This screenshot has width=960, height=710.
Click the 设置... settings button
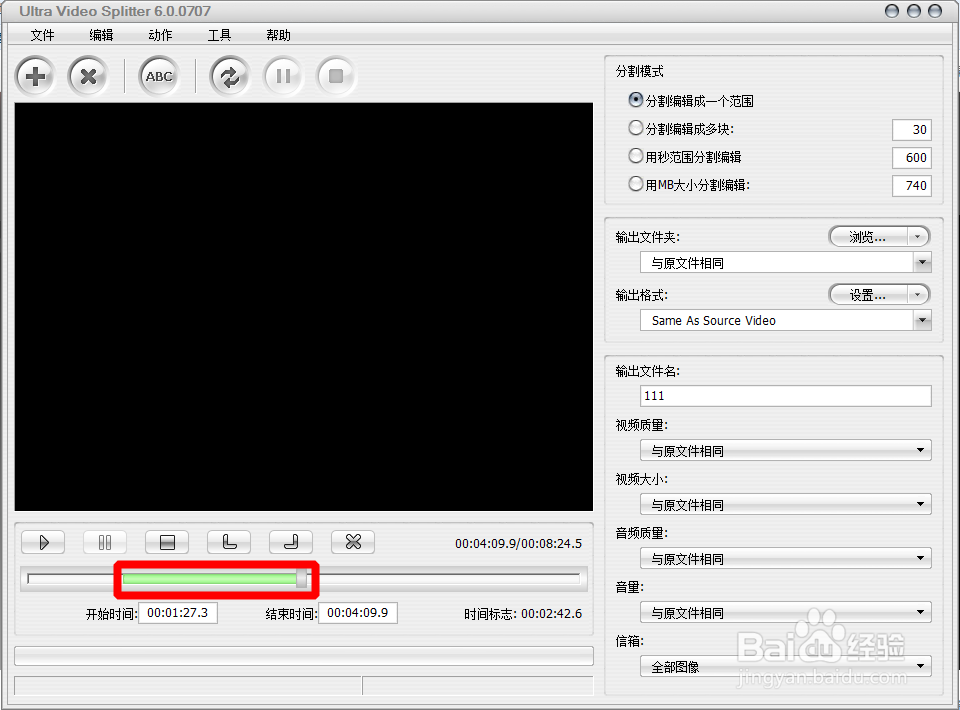pos(868,295)
